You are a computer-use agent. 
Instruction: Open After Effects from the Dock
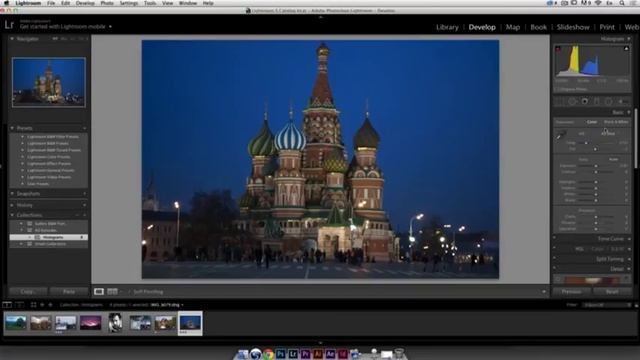tap(330, 353)
